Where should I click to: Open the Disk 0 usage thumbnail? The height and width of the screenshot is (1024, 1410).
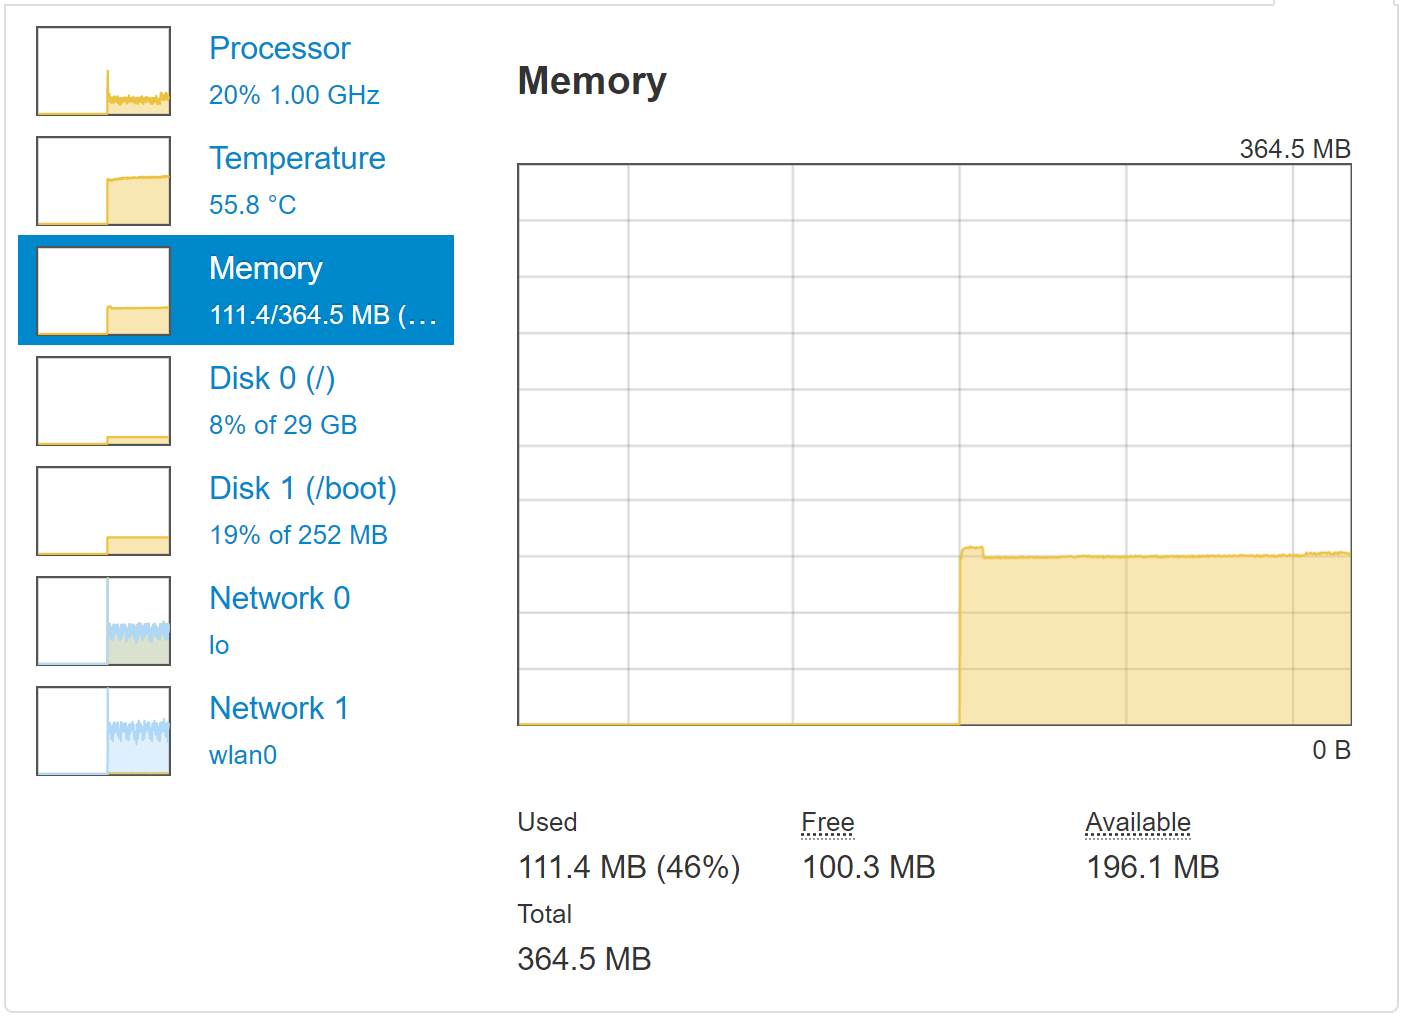pos(103,401)
